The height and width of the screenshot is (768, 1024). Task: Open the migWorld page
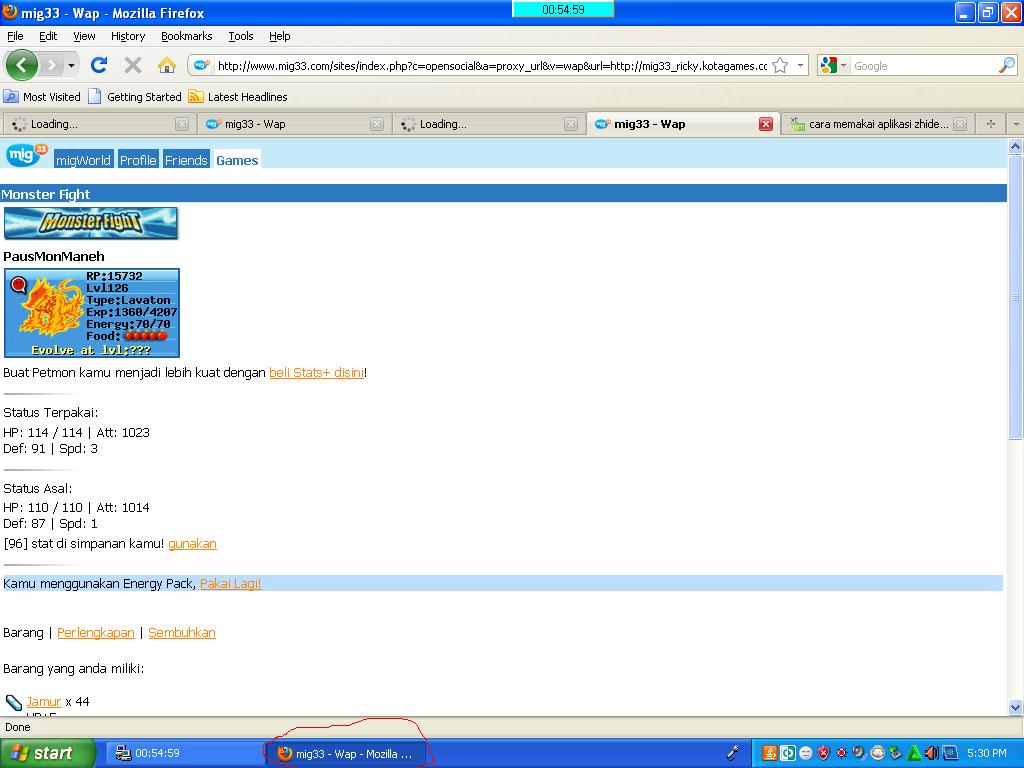click(x=83, y=160)
